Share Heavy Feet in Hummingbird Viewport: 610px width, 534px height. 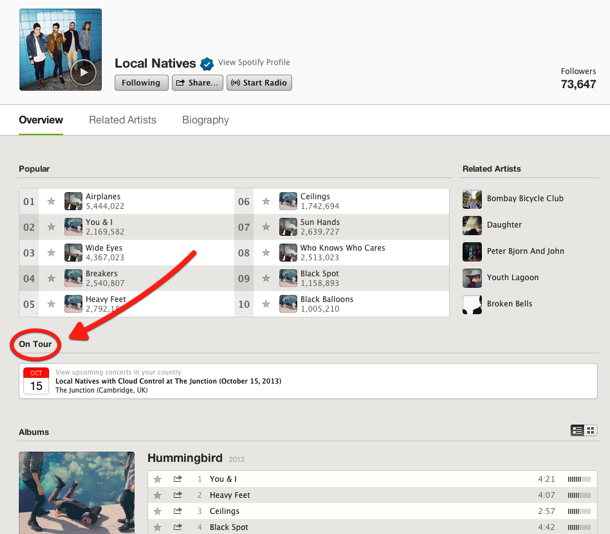click(x=177, y=495)
